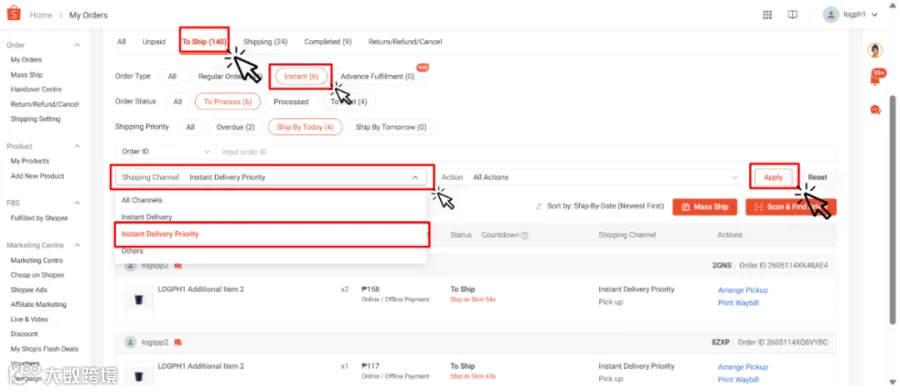Click the sort icon near Ship-By-Date
The image size is (900, 392).
tap(539, 206)
